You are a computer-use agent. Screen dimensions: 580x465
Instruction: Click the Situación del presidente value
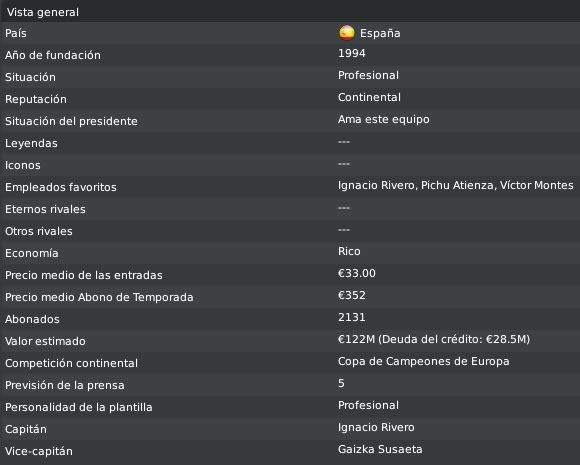click(x=384, y=119)
